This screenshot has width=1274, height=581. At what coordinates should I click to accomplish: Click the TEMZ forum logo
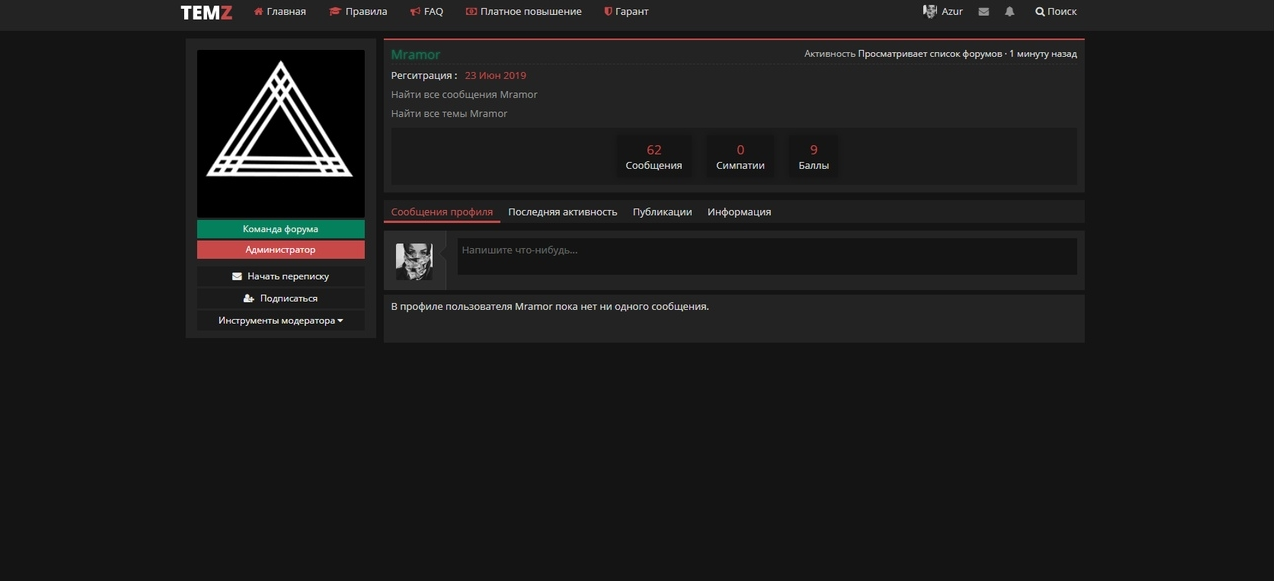206,12
